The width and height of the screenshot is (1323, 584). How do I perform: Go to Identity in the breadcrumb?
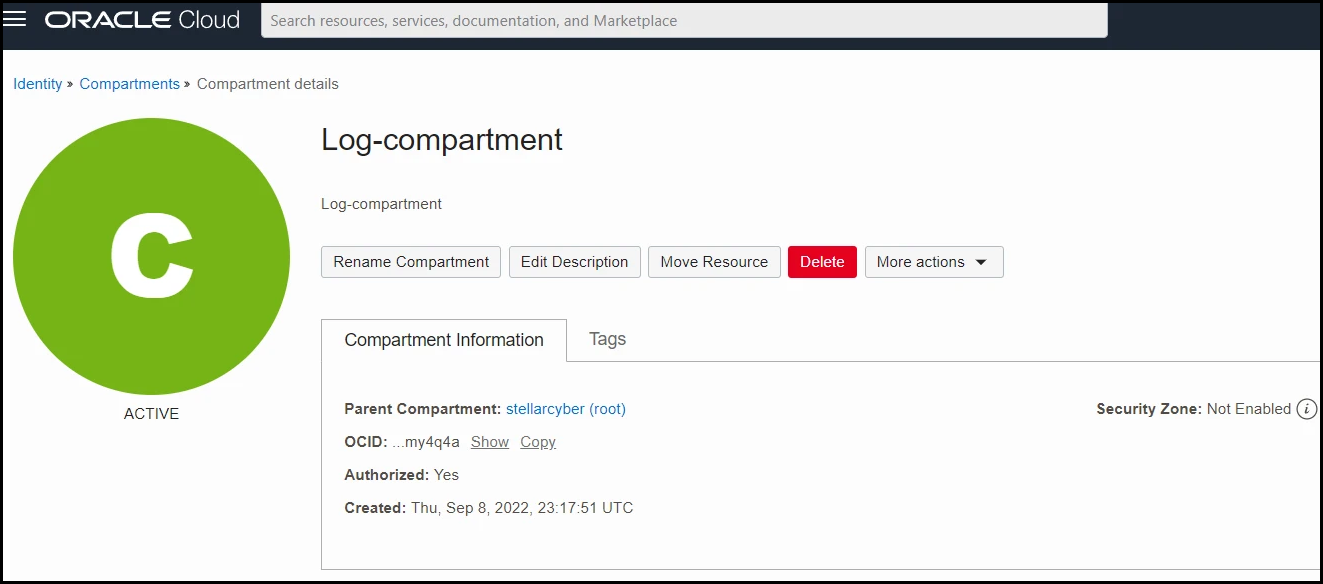[38, 84]
